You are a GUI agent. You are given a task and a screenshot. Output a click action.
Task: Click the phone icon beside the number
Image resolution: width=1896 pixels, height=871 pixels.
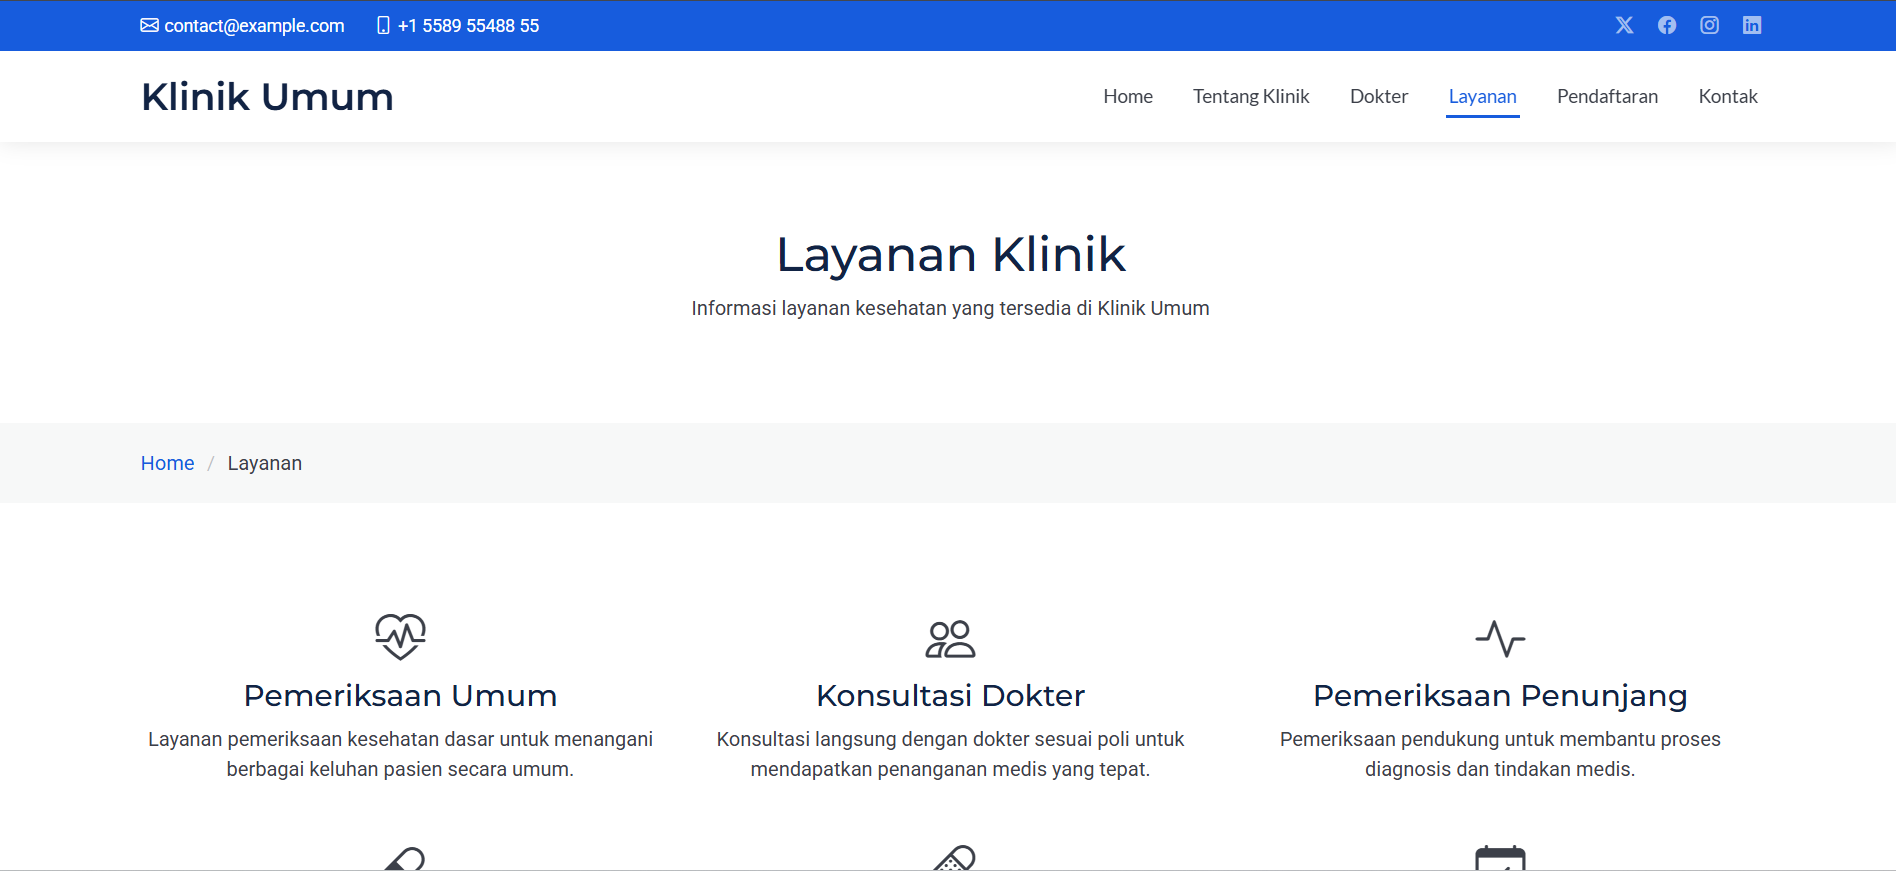click(383, 25)
